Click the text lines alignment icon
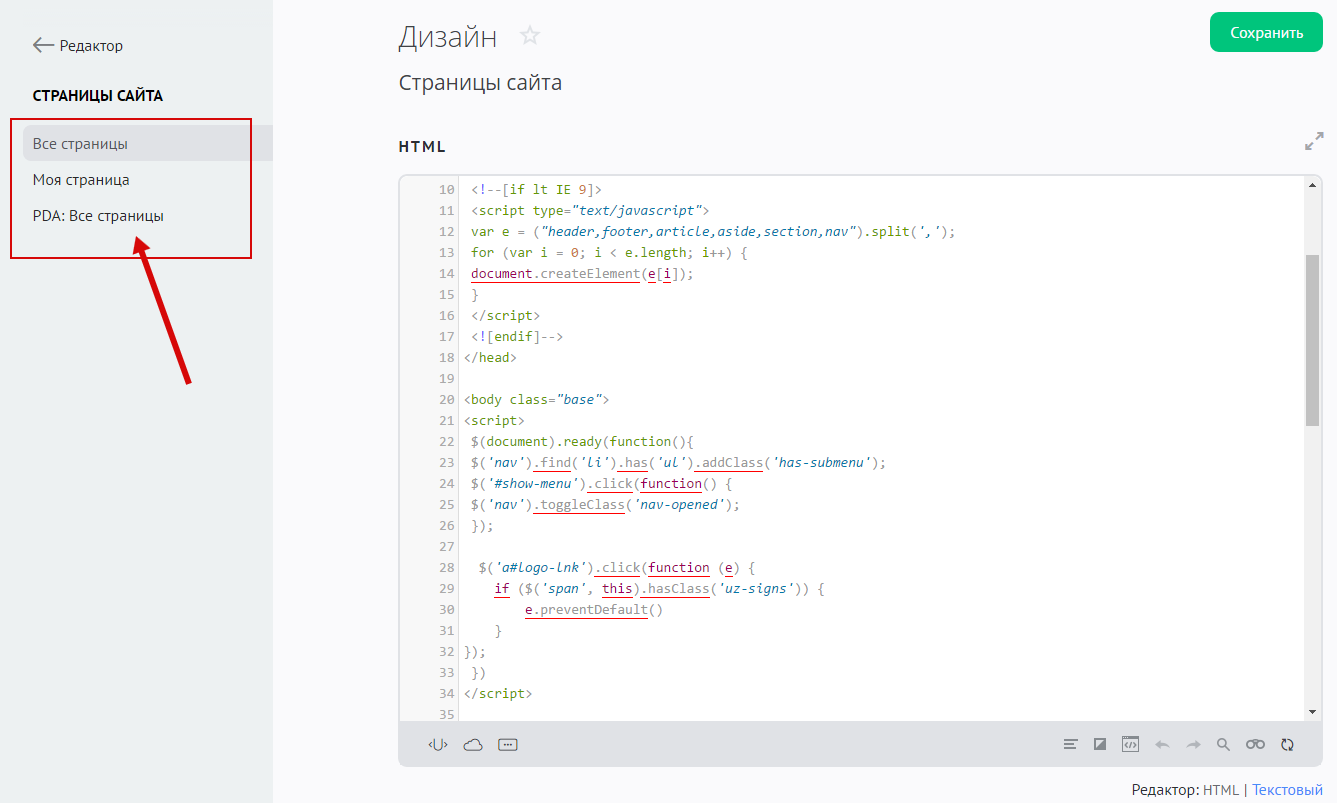The image size is (1337, 803). pos(1071,745)
